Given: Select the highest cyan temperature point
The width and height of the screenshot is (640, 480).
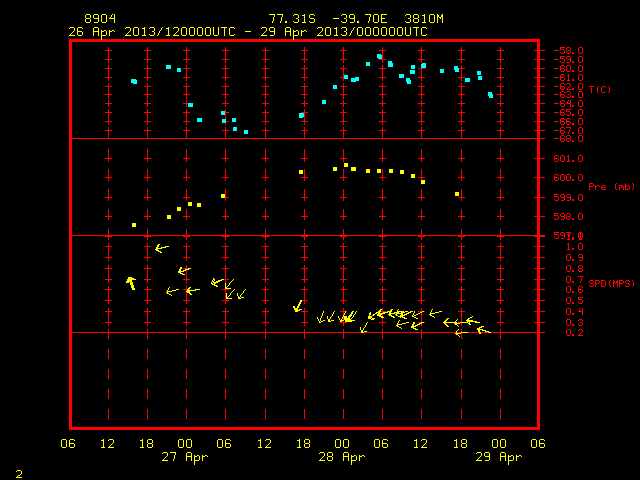Looking at the screenshot, I should click(x=380, y=56).
